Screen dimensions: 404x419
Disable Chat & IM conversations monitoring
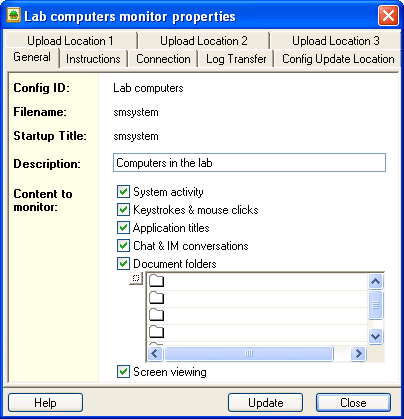(123, 246)
